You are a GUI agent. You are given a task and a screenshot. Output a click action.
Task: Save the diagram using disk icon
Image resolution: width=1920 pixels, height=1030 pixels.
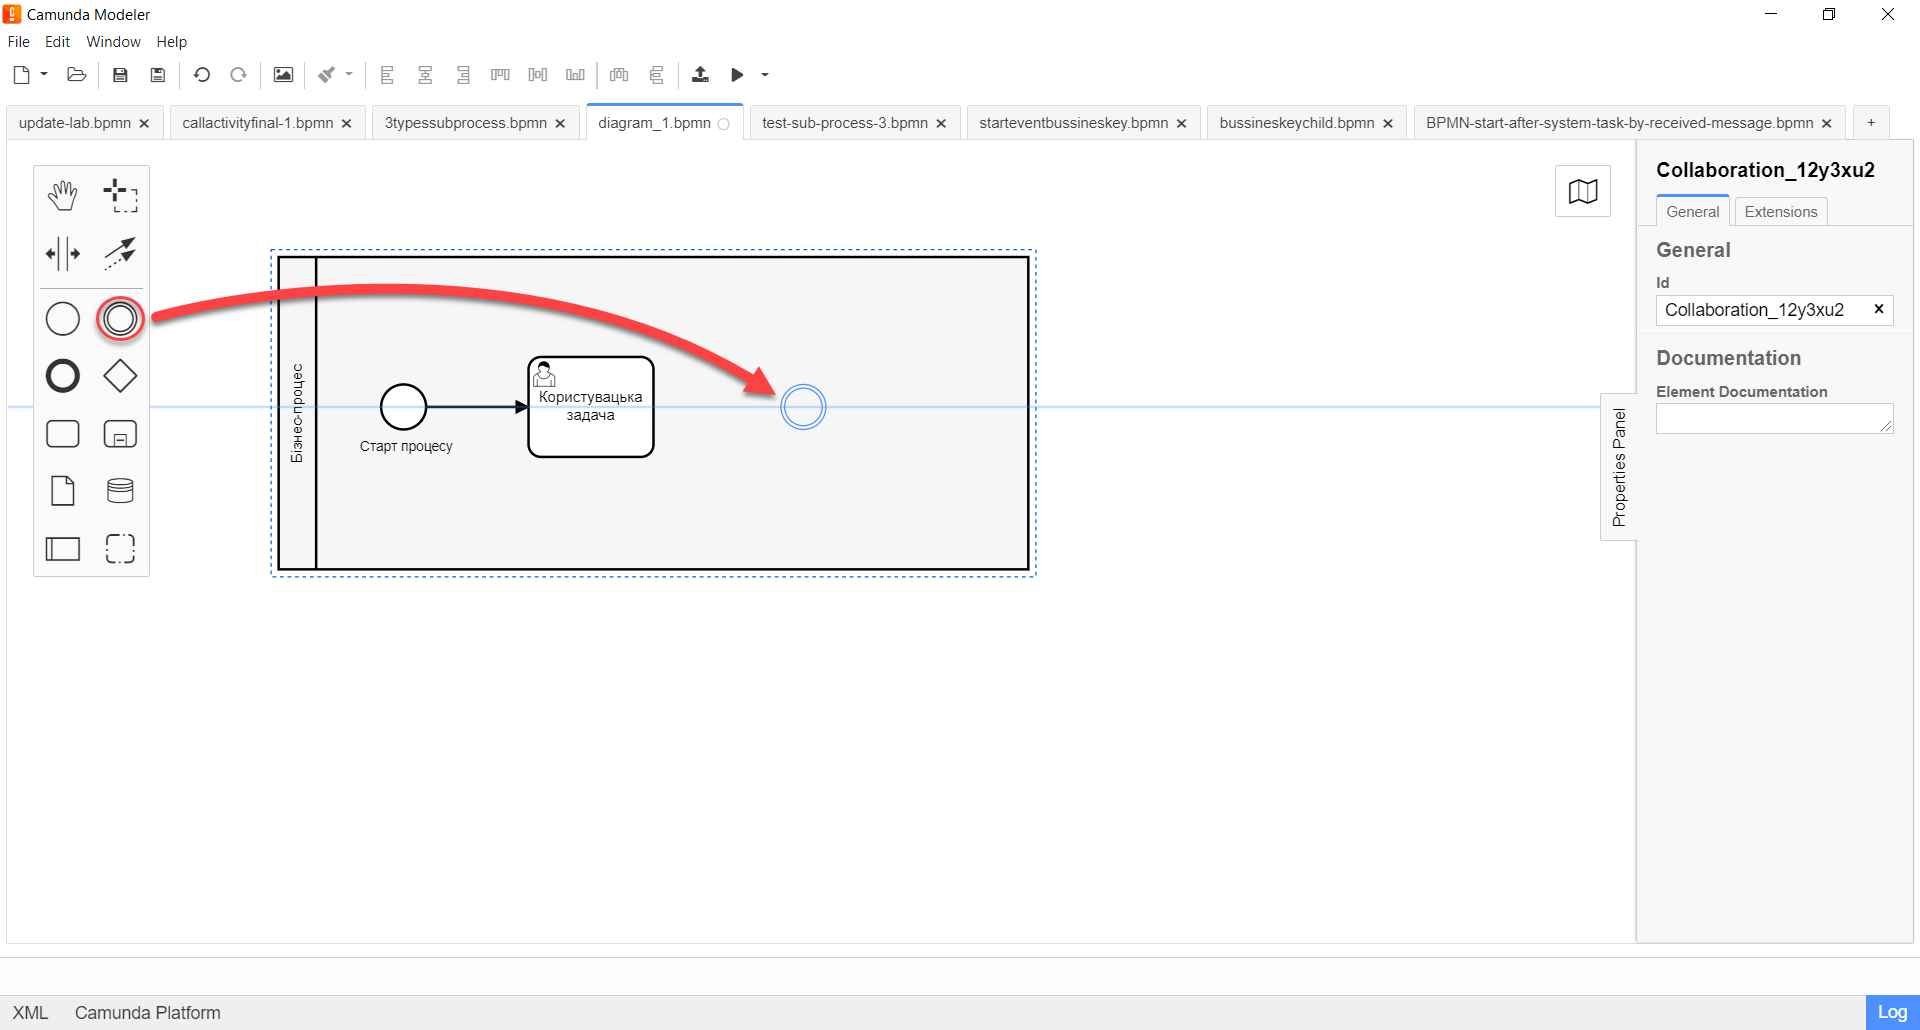(x=120, y=75)
